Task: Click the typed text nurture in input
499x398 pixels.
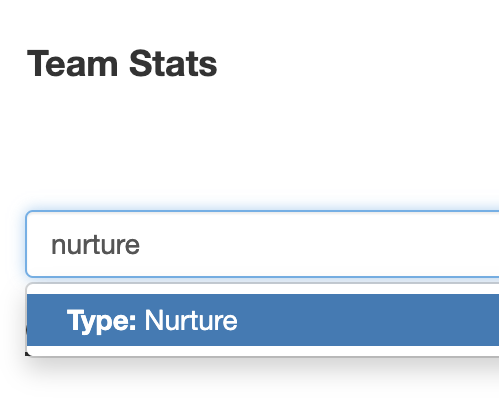Action: tap(95, 245)
